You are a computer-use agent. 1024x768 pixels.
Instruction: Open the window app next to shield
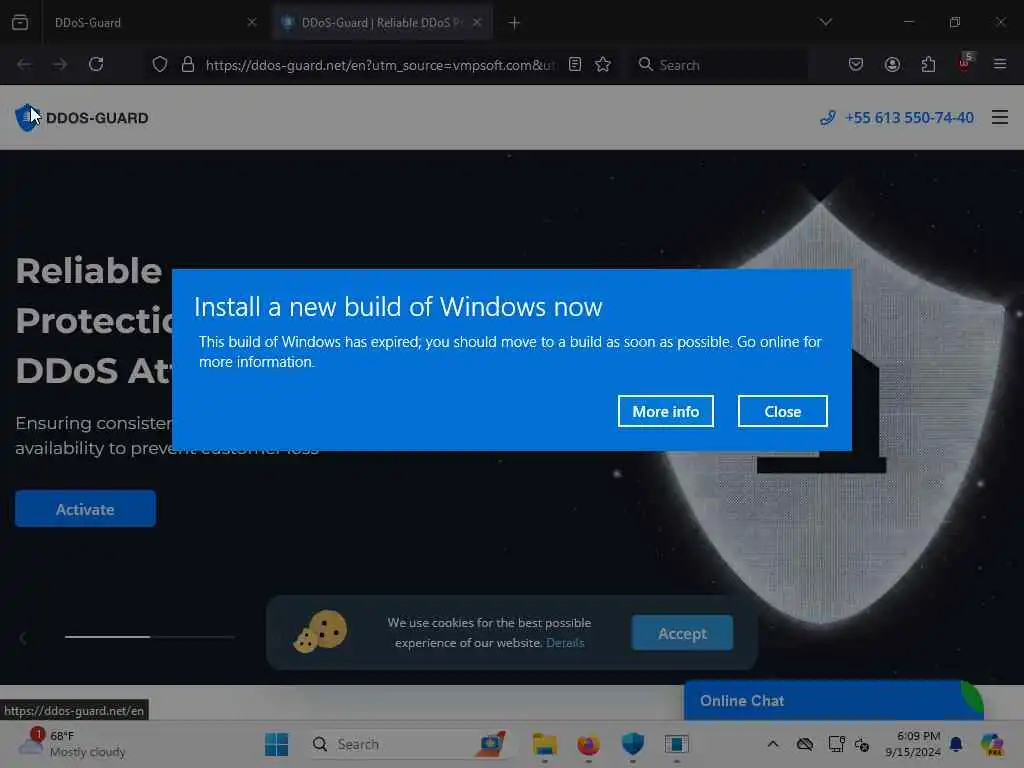pos(677,744)
